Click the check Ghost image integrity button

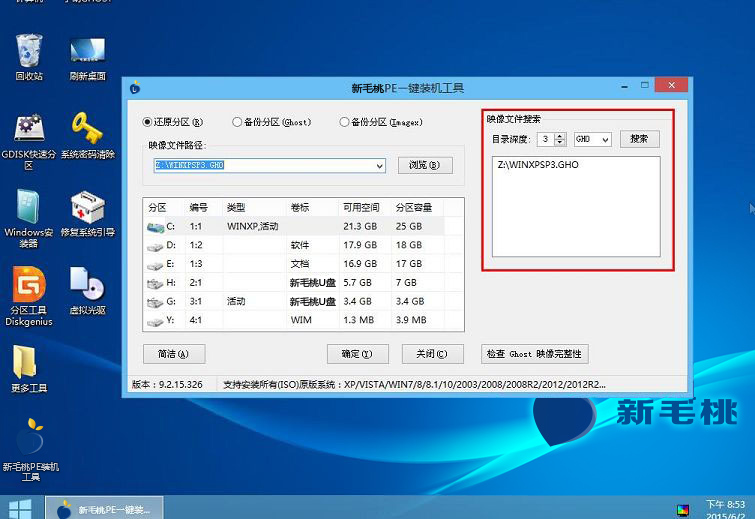click(534, 354)
